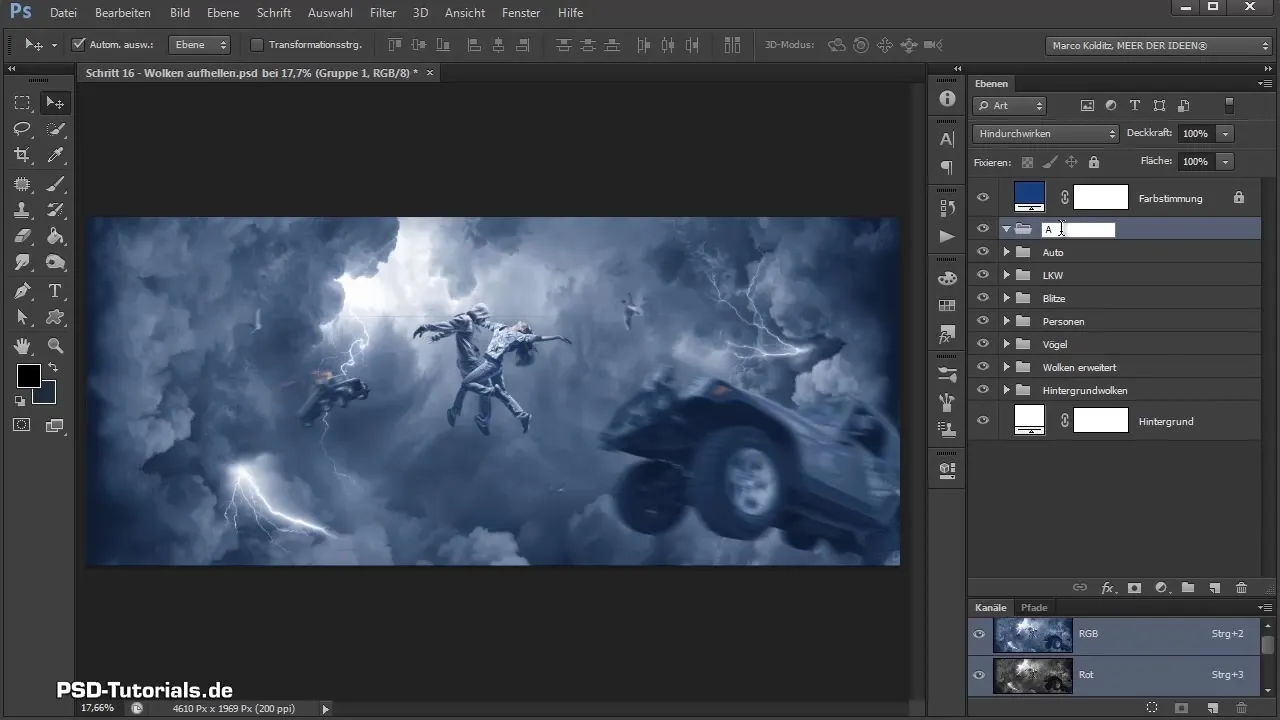Select the Crop tool
The image size is (1280, 720).
[x=22, y=154]
